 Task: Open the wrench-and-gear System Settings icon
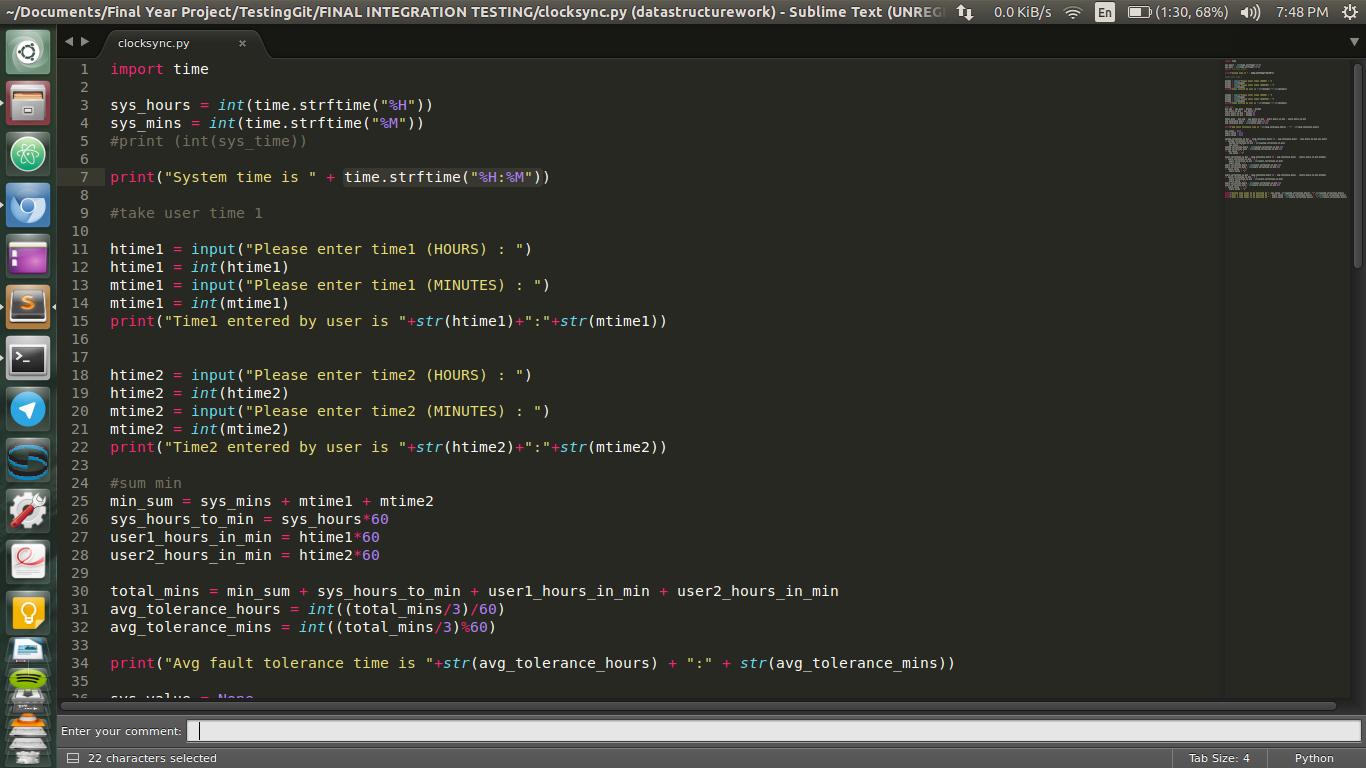point(28,510)
